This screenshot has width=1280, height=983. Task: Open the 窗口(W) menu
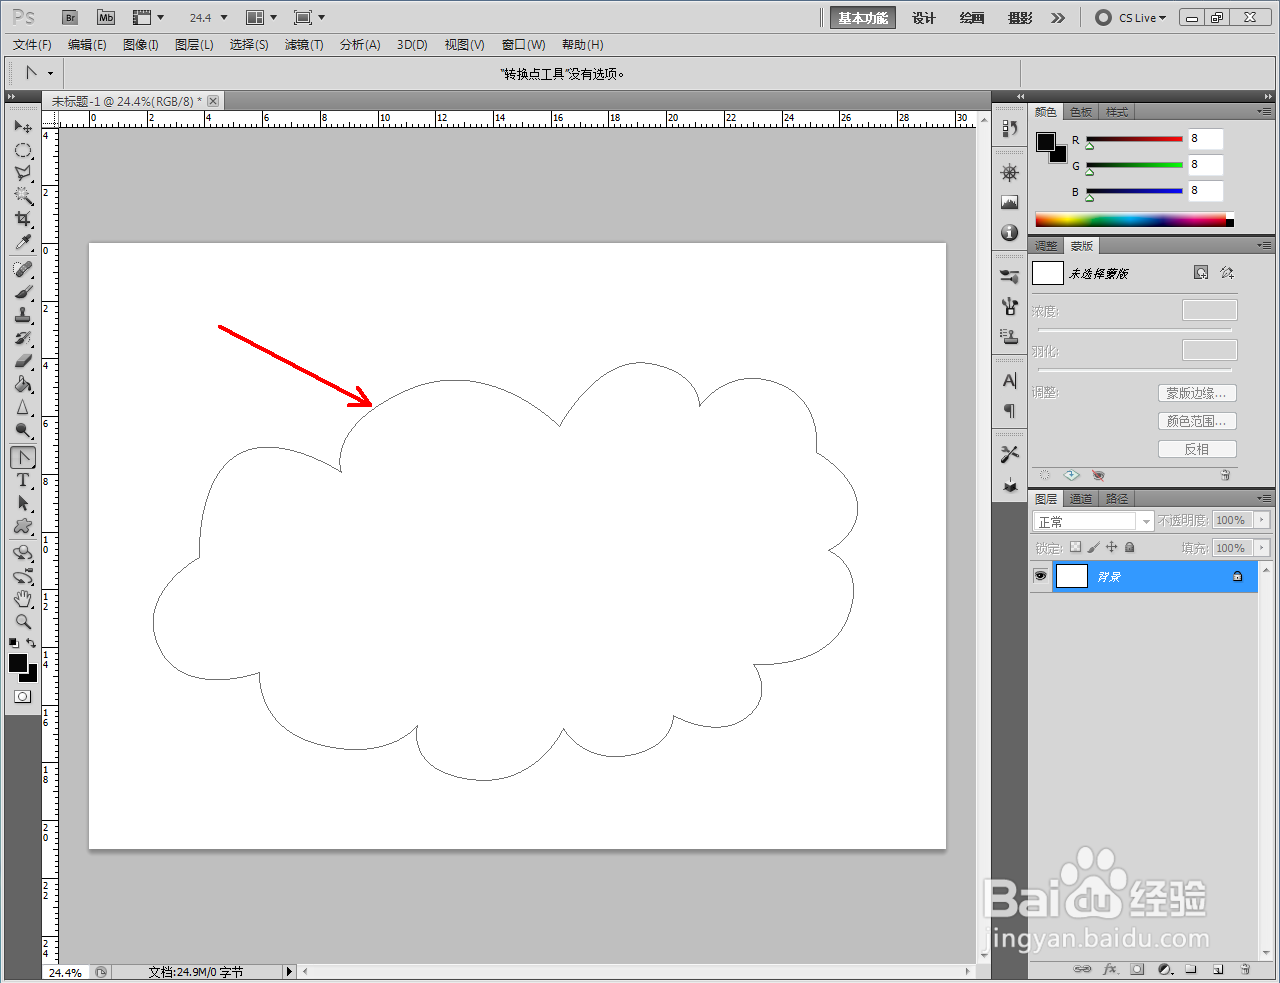coord(523,45)
